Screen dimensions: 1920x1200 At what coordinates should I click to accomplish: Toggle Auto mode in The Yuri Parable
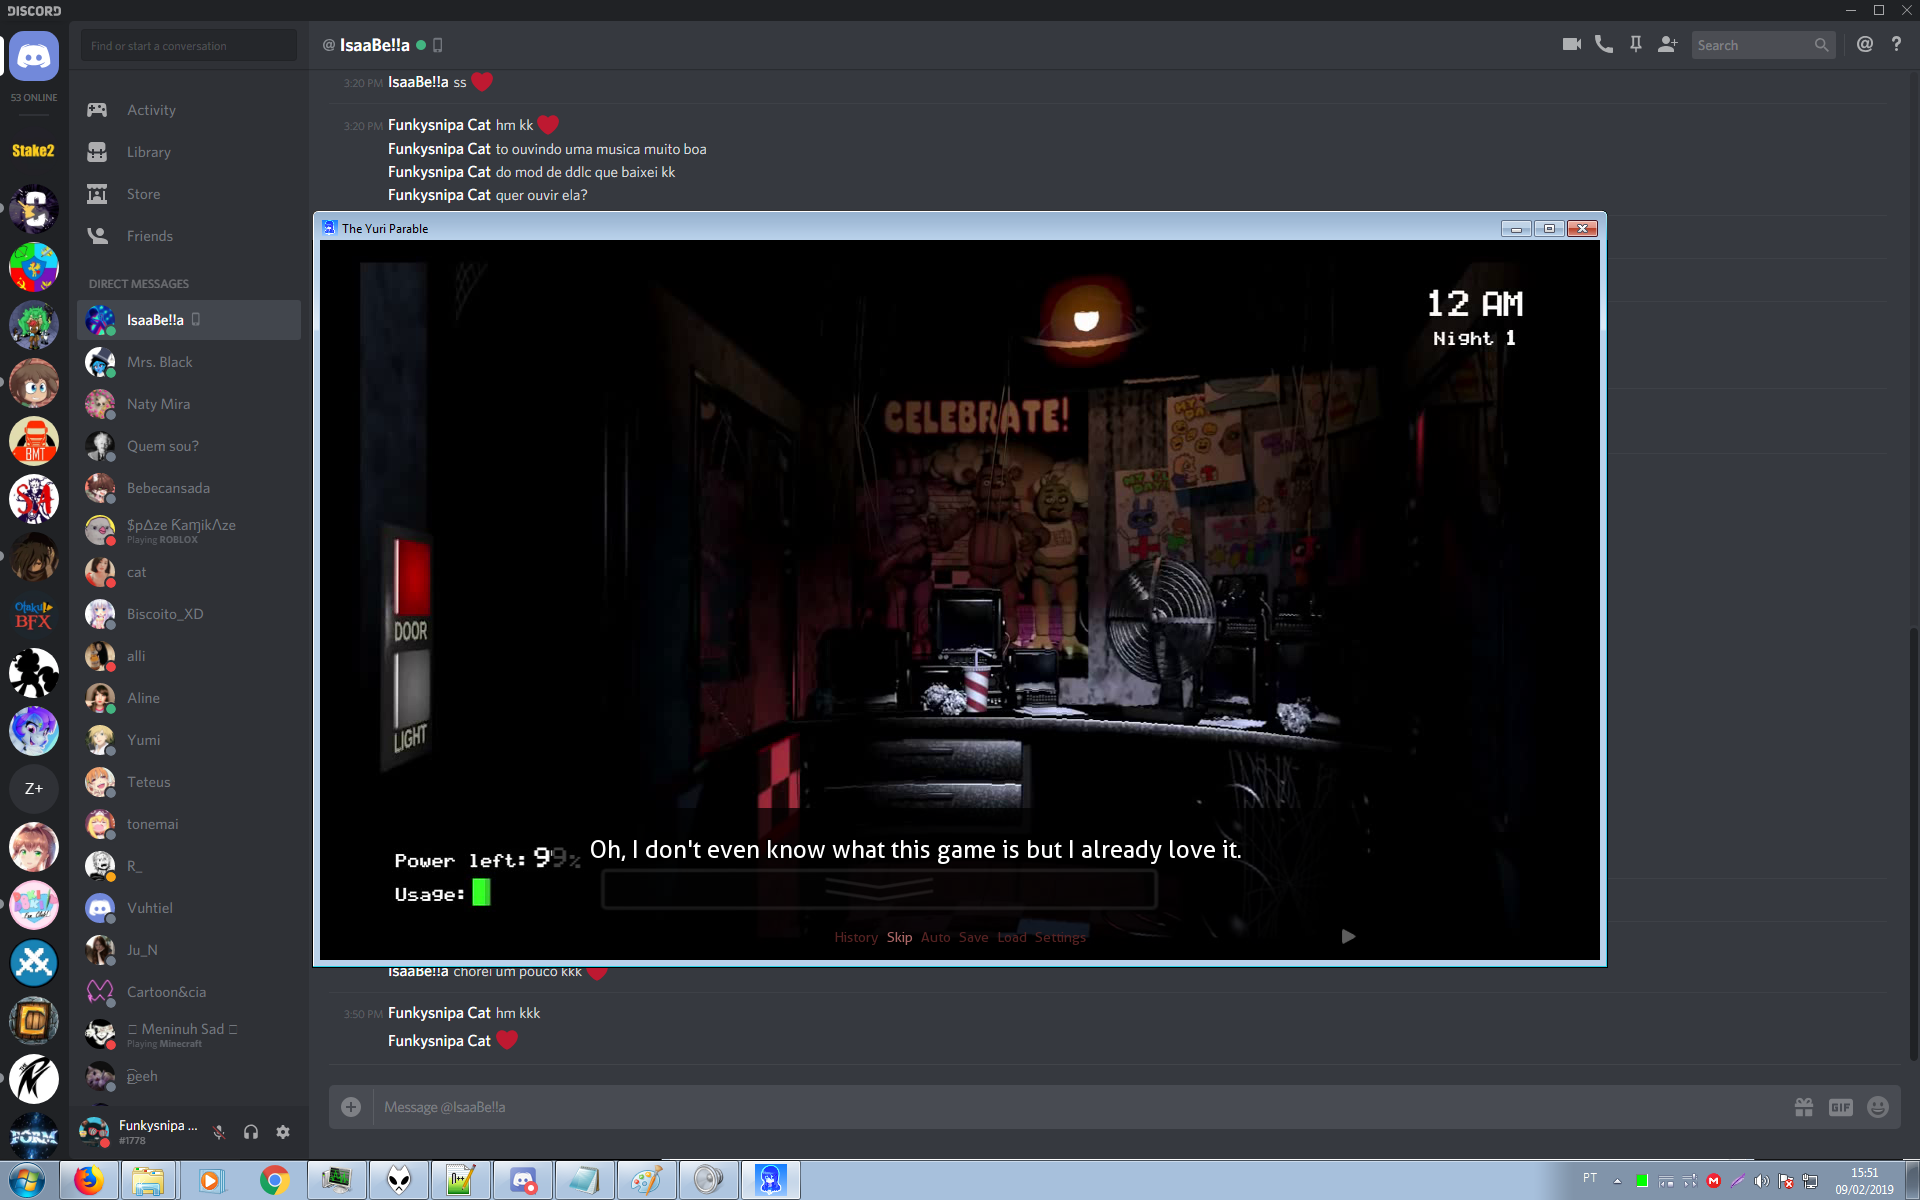click(x=935, y=937)
